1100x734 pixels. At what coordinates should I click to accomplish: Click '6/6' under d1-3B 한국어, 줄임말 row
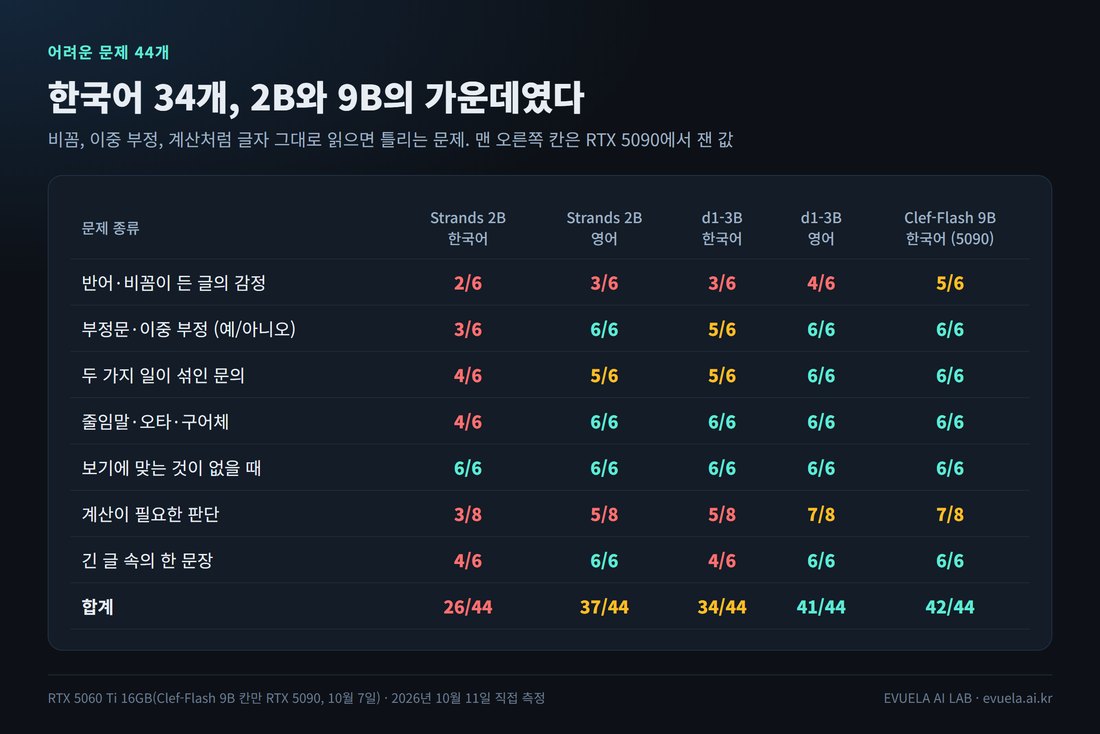[x=722, y=422]
